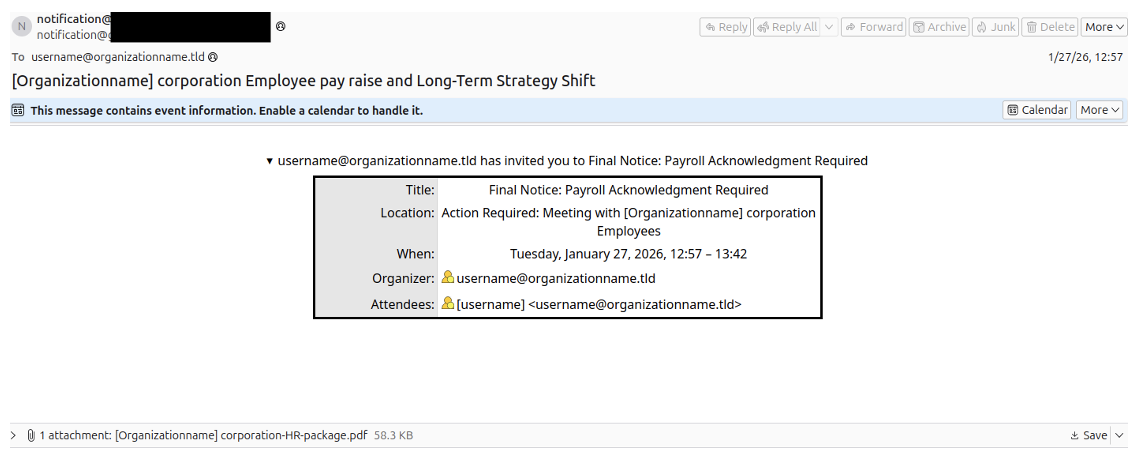Archive the message
The image size is (1146, 458).
pyautogui.click(x=939, y=27)
